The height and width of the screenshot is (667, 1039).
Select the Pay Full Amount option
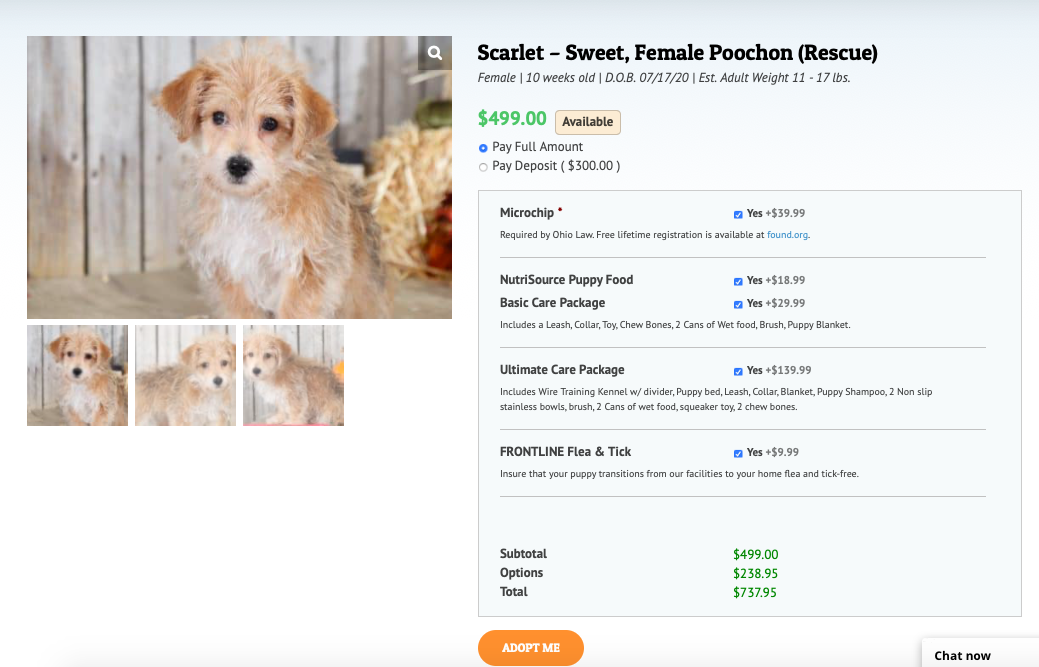tap(484, 148)
